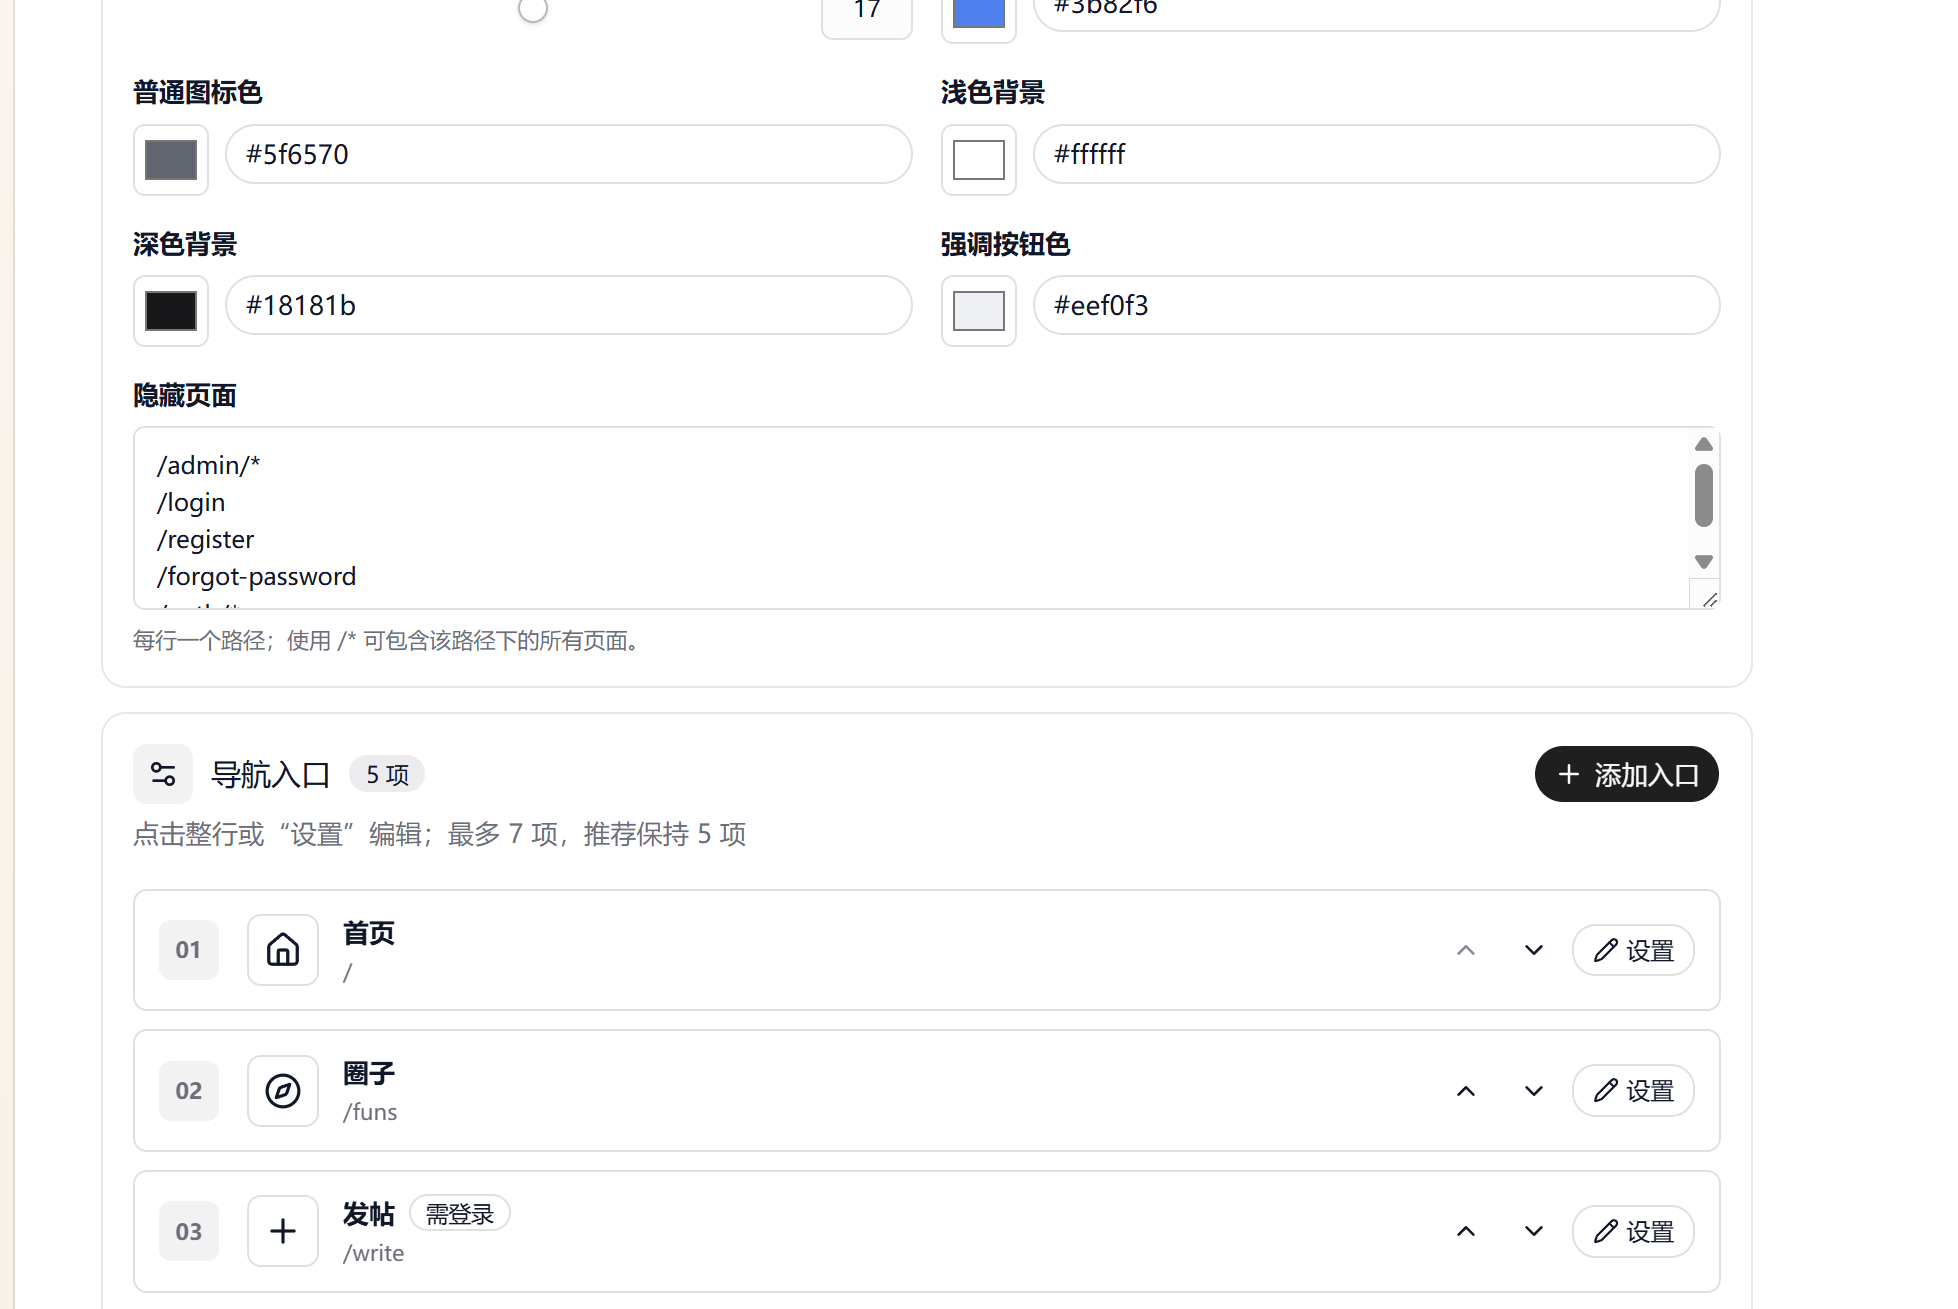Click the 01 index badge
The width and height of the screenshot is (1958, 1309).
tap(189, 950)
